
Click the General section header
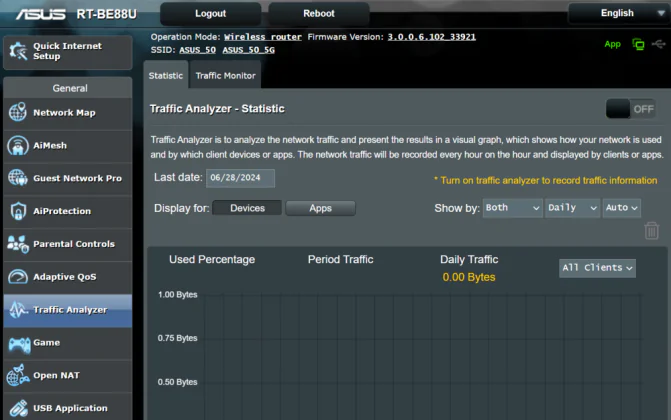[70, 88]
